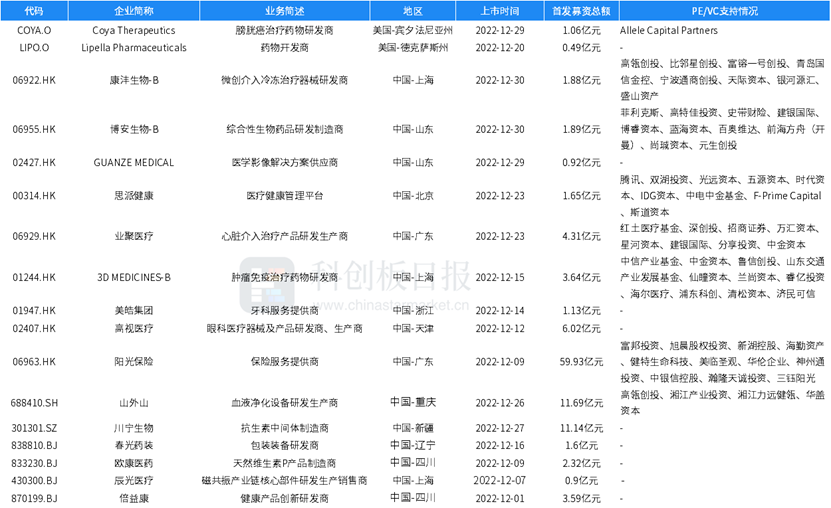Select stock code 06963.HK
This screenshot has height=508, width=831.
pyautogui.click(x=34, y=362)
